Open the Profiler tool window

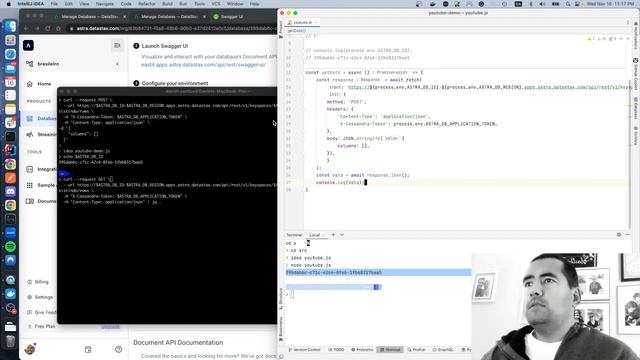pyautogui.click(x=417, y=350)
